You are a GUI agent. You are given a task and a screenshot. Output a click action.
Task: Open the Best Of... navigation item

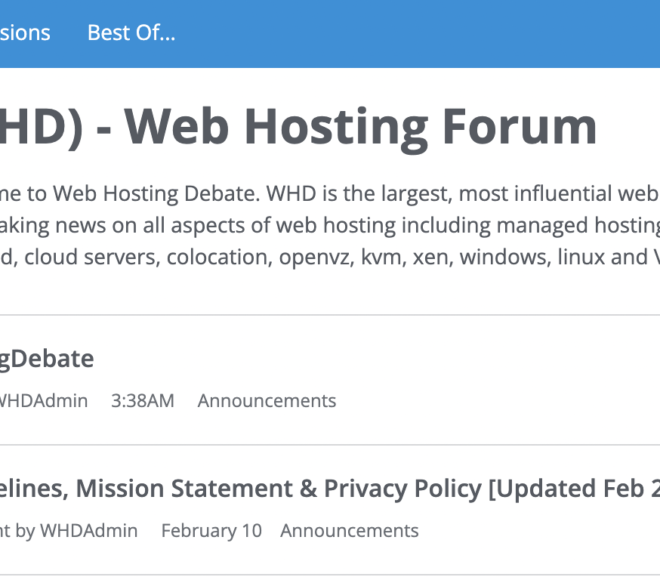pyautogui.click(x=131, y=33)
